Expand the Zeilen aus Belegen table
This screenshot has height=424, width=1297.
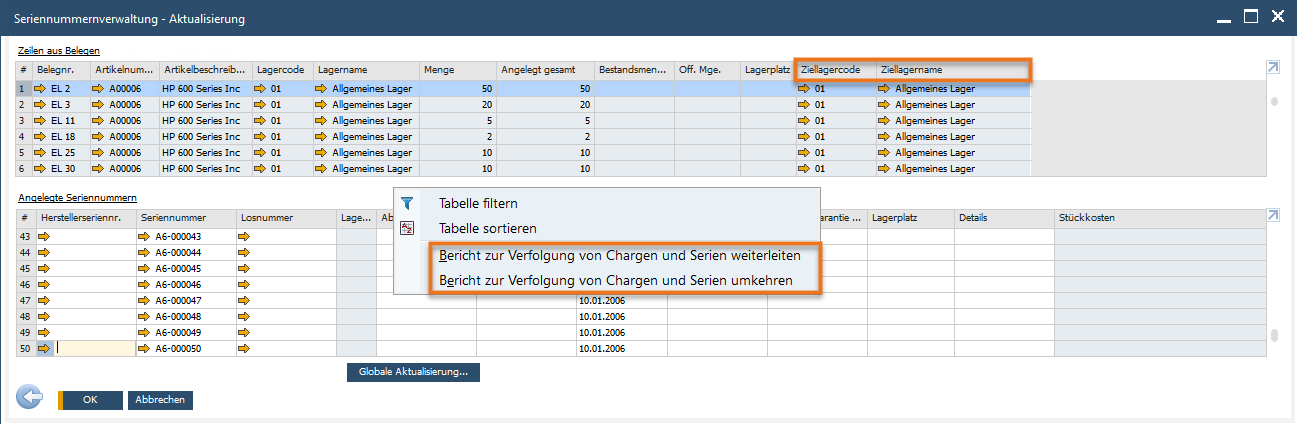pyautogui.click(x=1272, y=68)
